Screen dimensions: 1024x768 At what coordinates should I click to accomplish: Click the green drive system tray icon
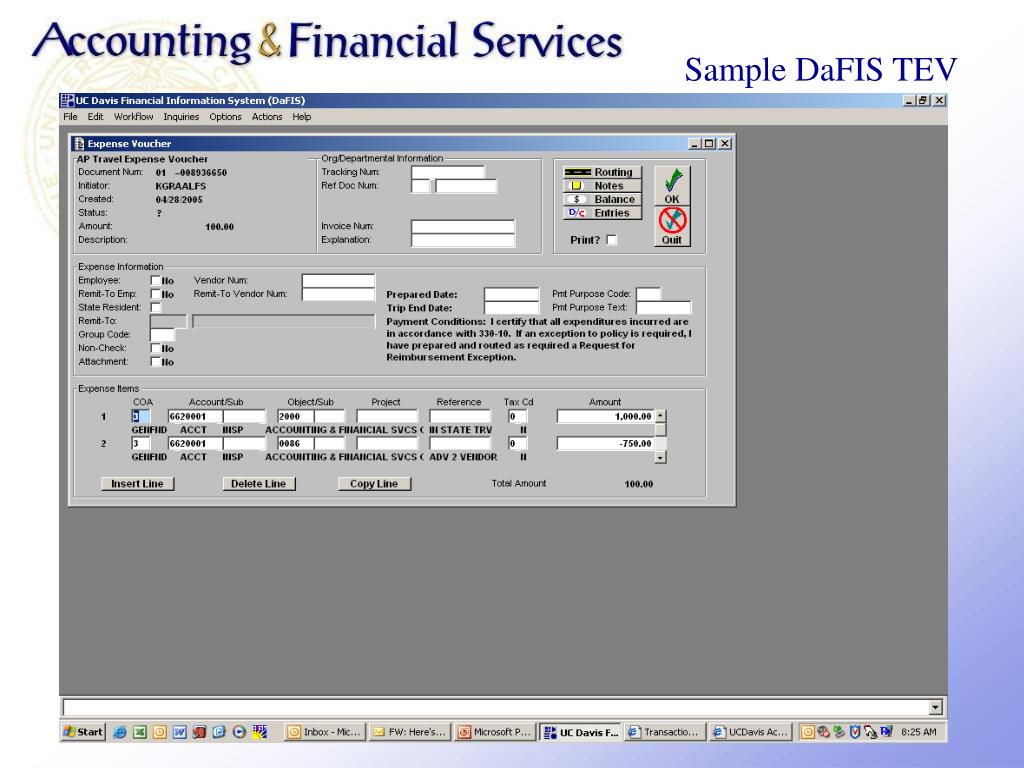click(839, 732)
